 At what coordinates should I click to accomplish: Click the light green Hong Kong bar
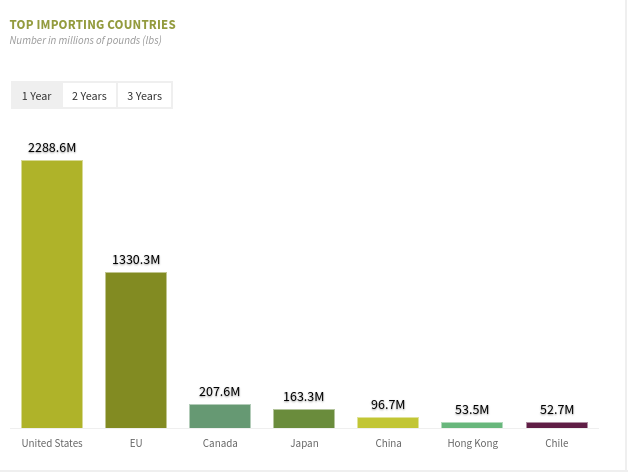pos(472,425)
